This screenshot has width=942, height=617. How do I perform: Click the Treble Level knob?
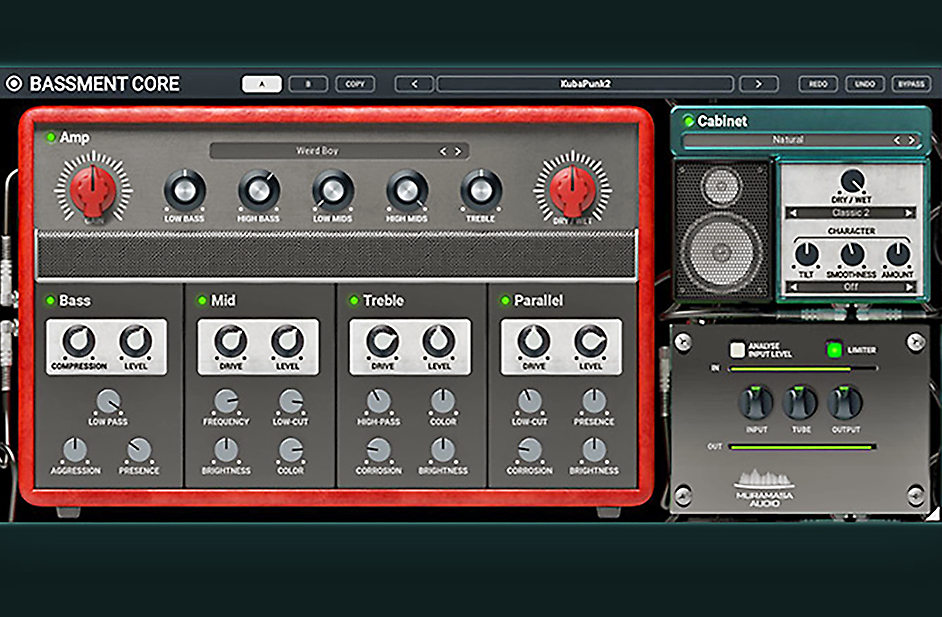[x=439, y=341]
